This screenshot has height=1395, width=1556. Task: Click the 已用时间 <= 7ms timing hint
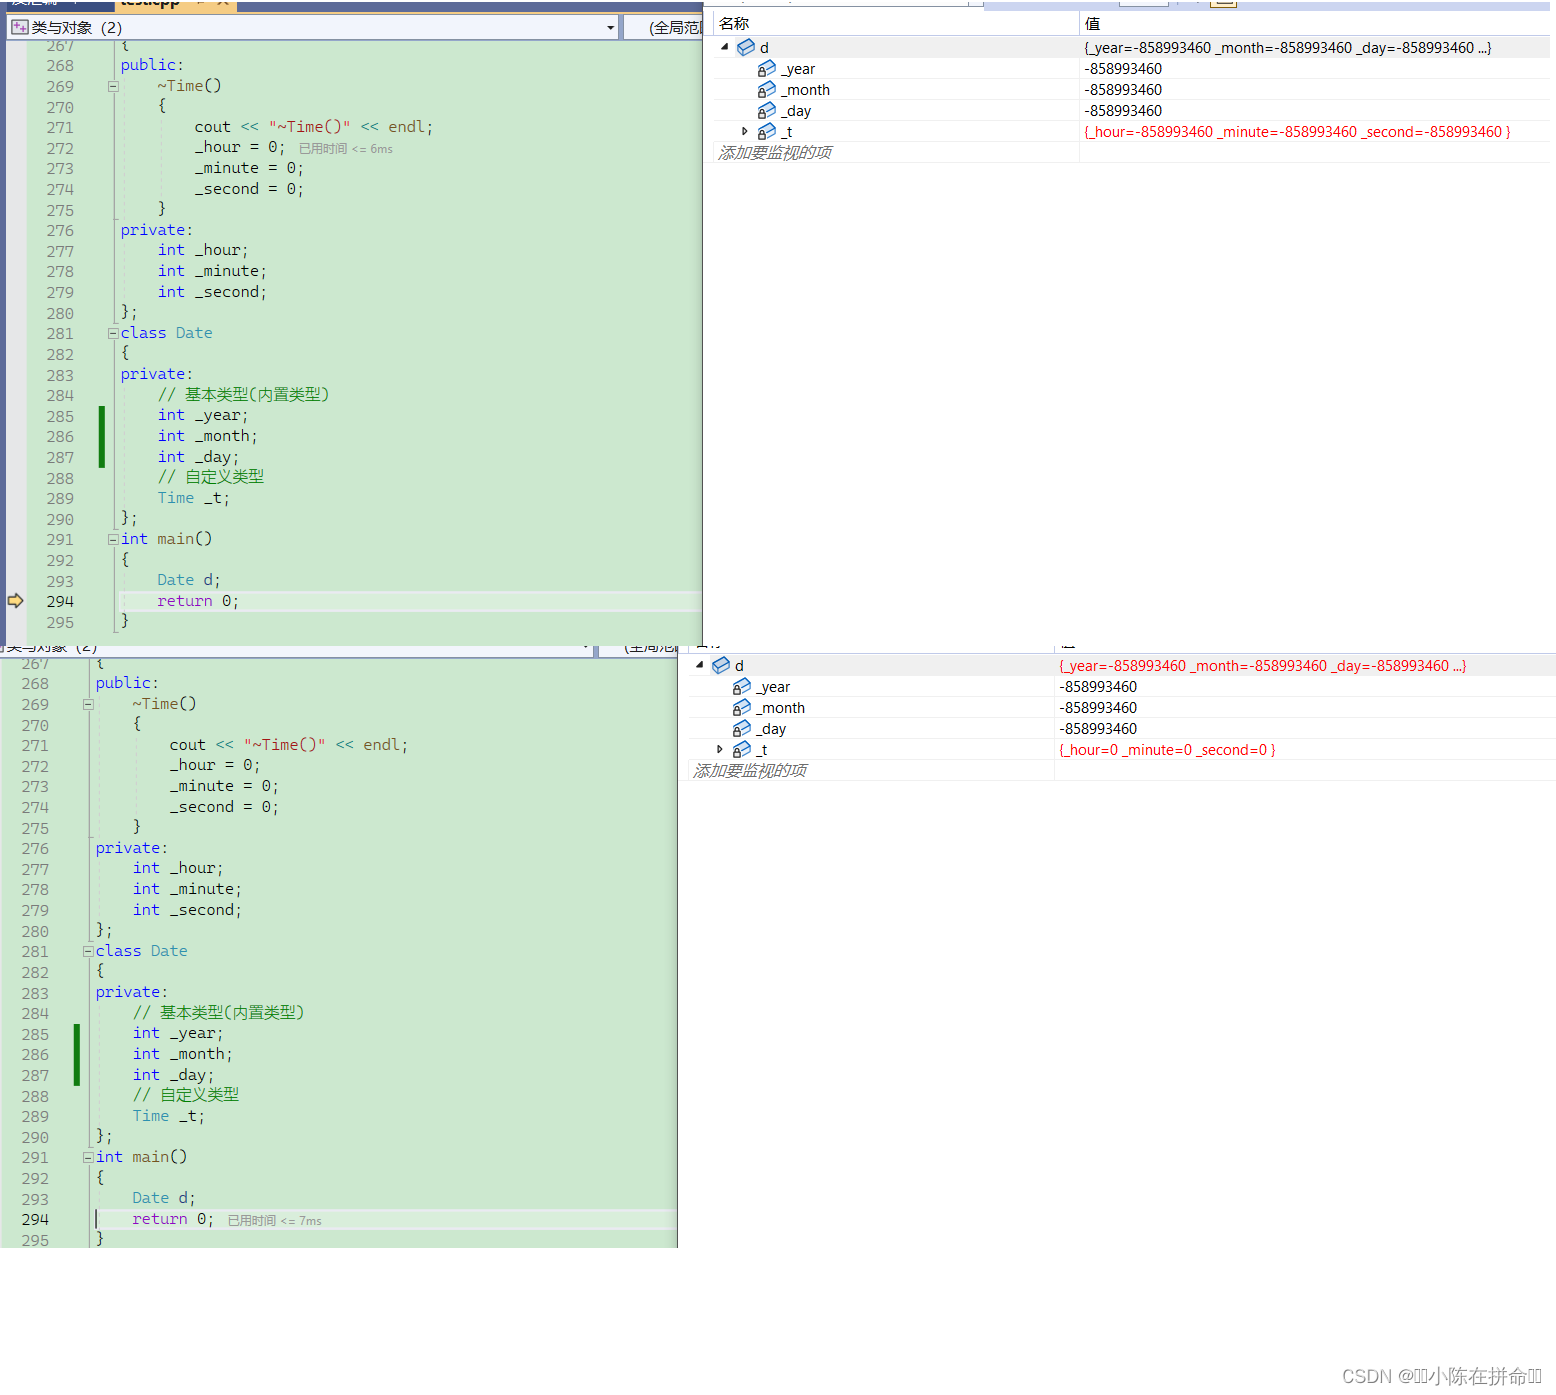(x=275, y=1221)
